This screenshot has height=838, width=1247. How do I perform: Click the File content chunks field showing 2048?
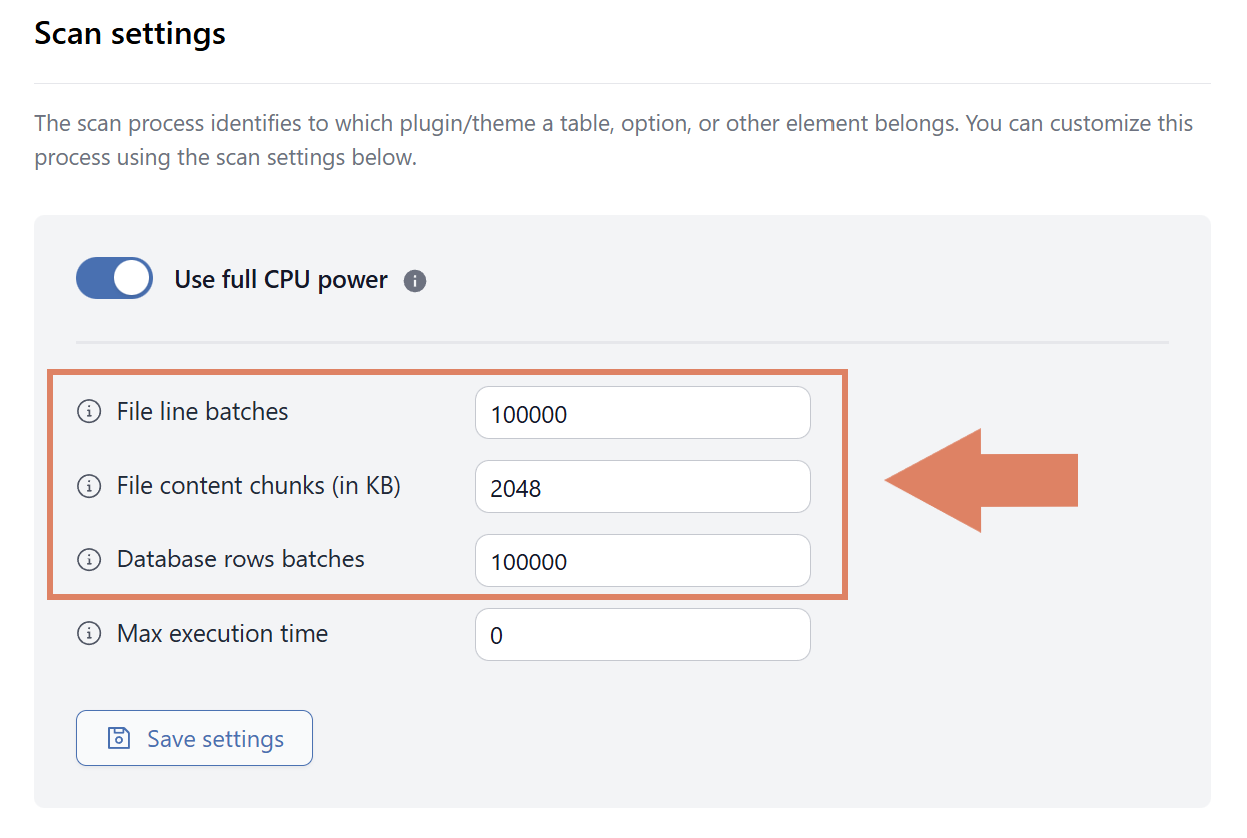642,487
